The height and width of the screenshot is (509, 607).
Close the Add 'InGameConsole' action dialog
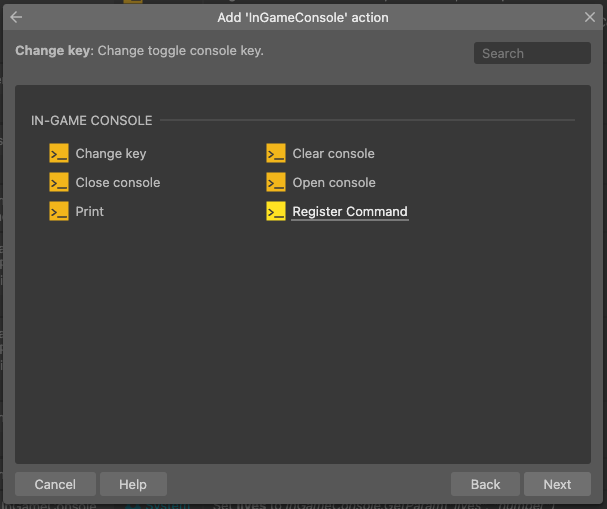[590, 17]
